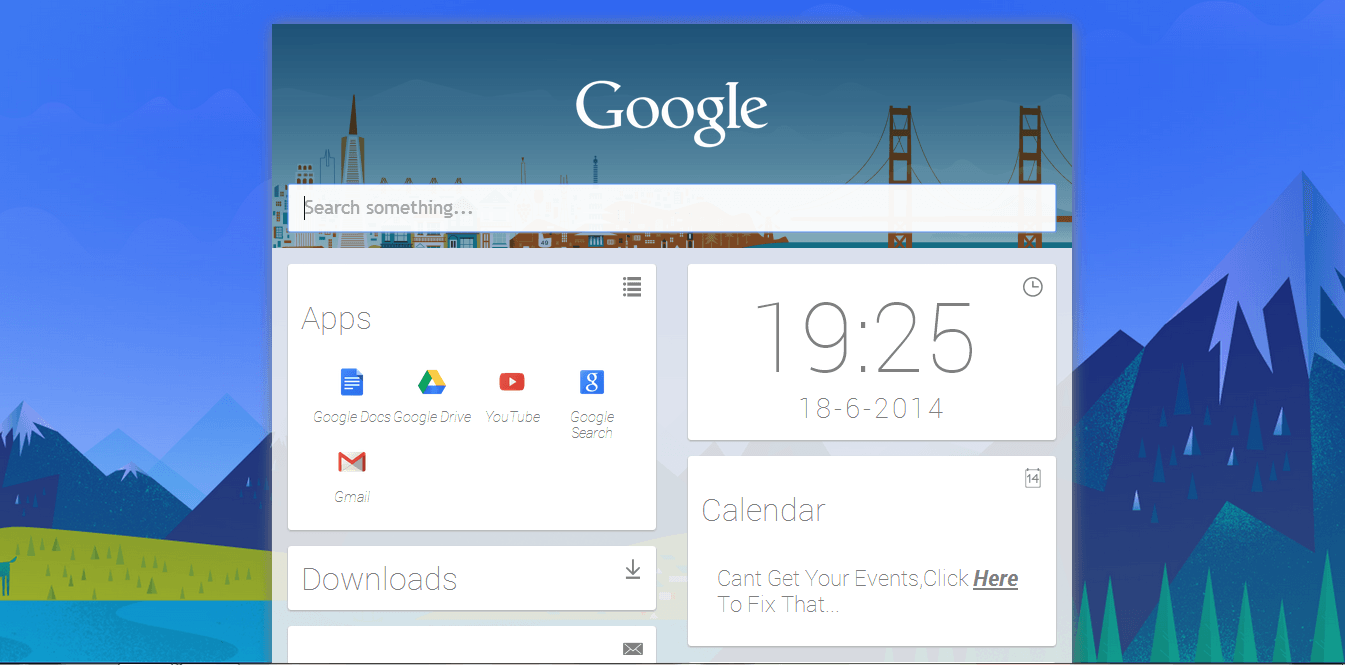The image size is (1345, 665).
Task: Launch Google Drive from Apps
Action: tap(432, 382)
